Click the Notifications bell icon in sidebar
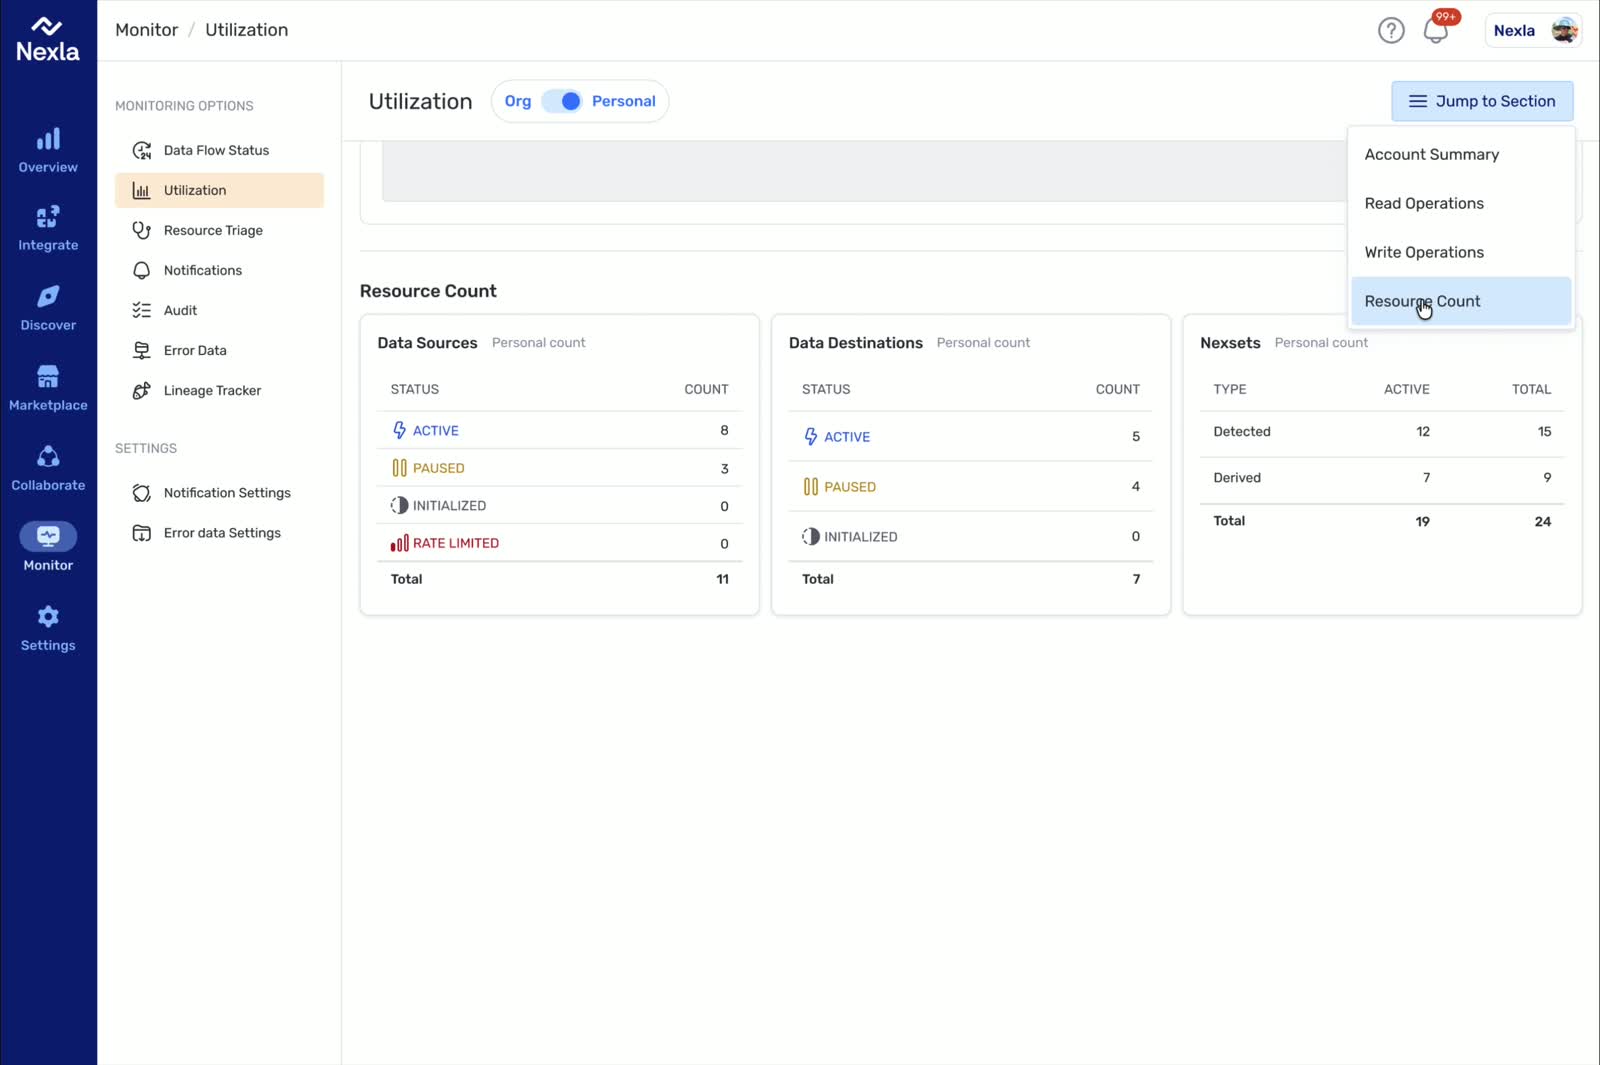This screenshot has height=1065, width=1600. (144, 270)
